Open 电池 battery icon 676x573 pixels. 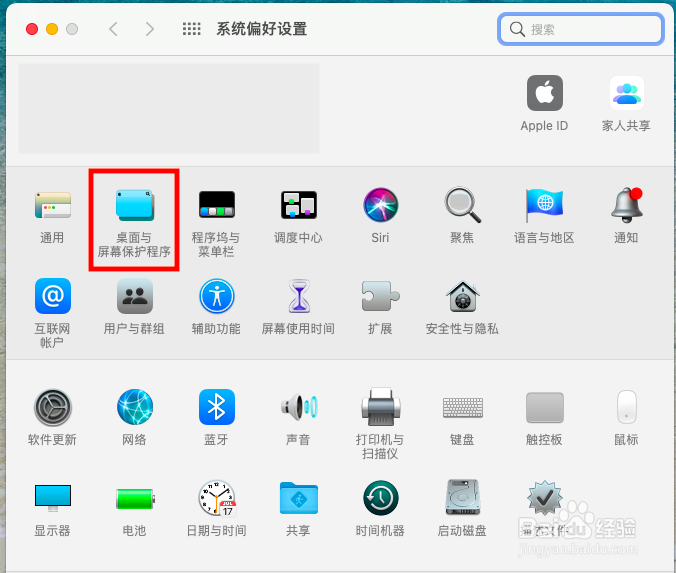point(135,499)
